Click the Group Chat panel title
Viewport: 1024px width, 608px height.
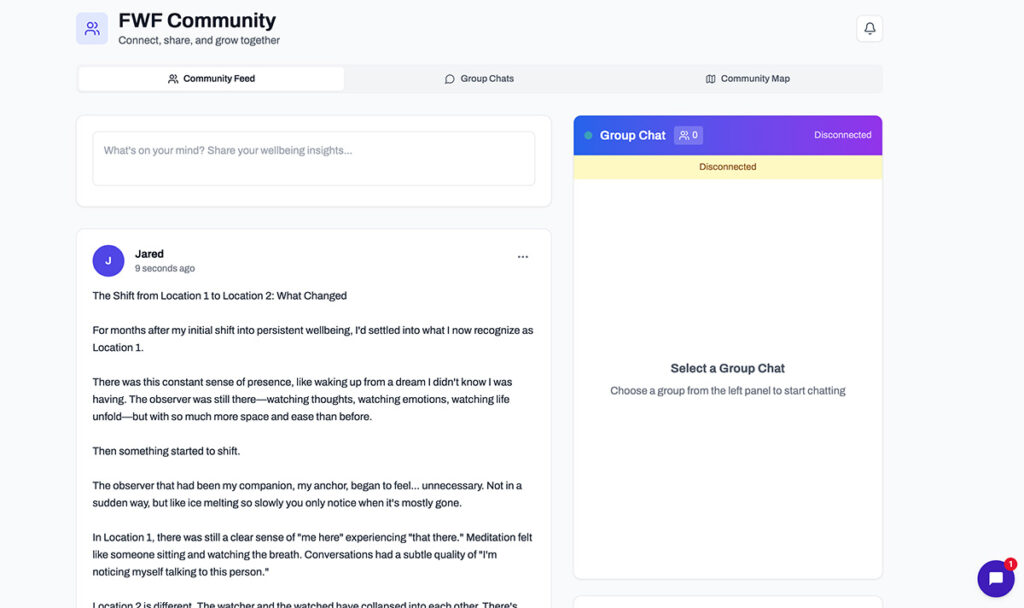632,135
